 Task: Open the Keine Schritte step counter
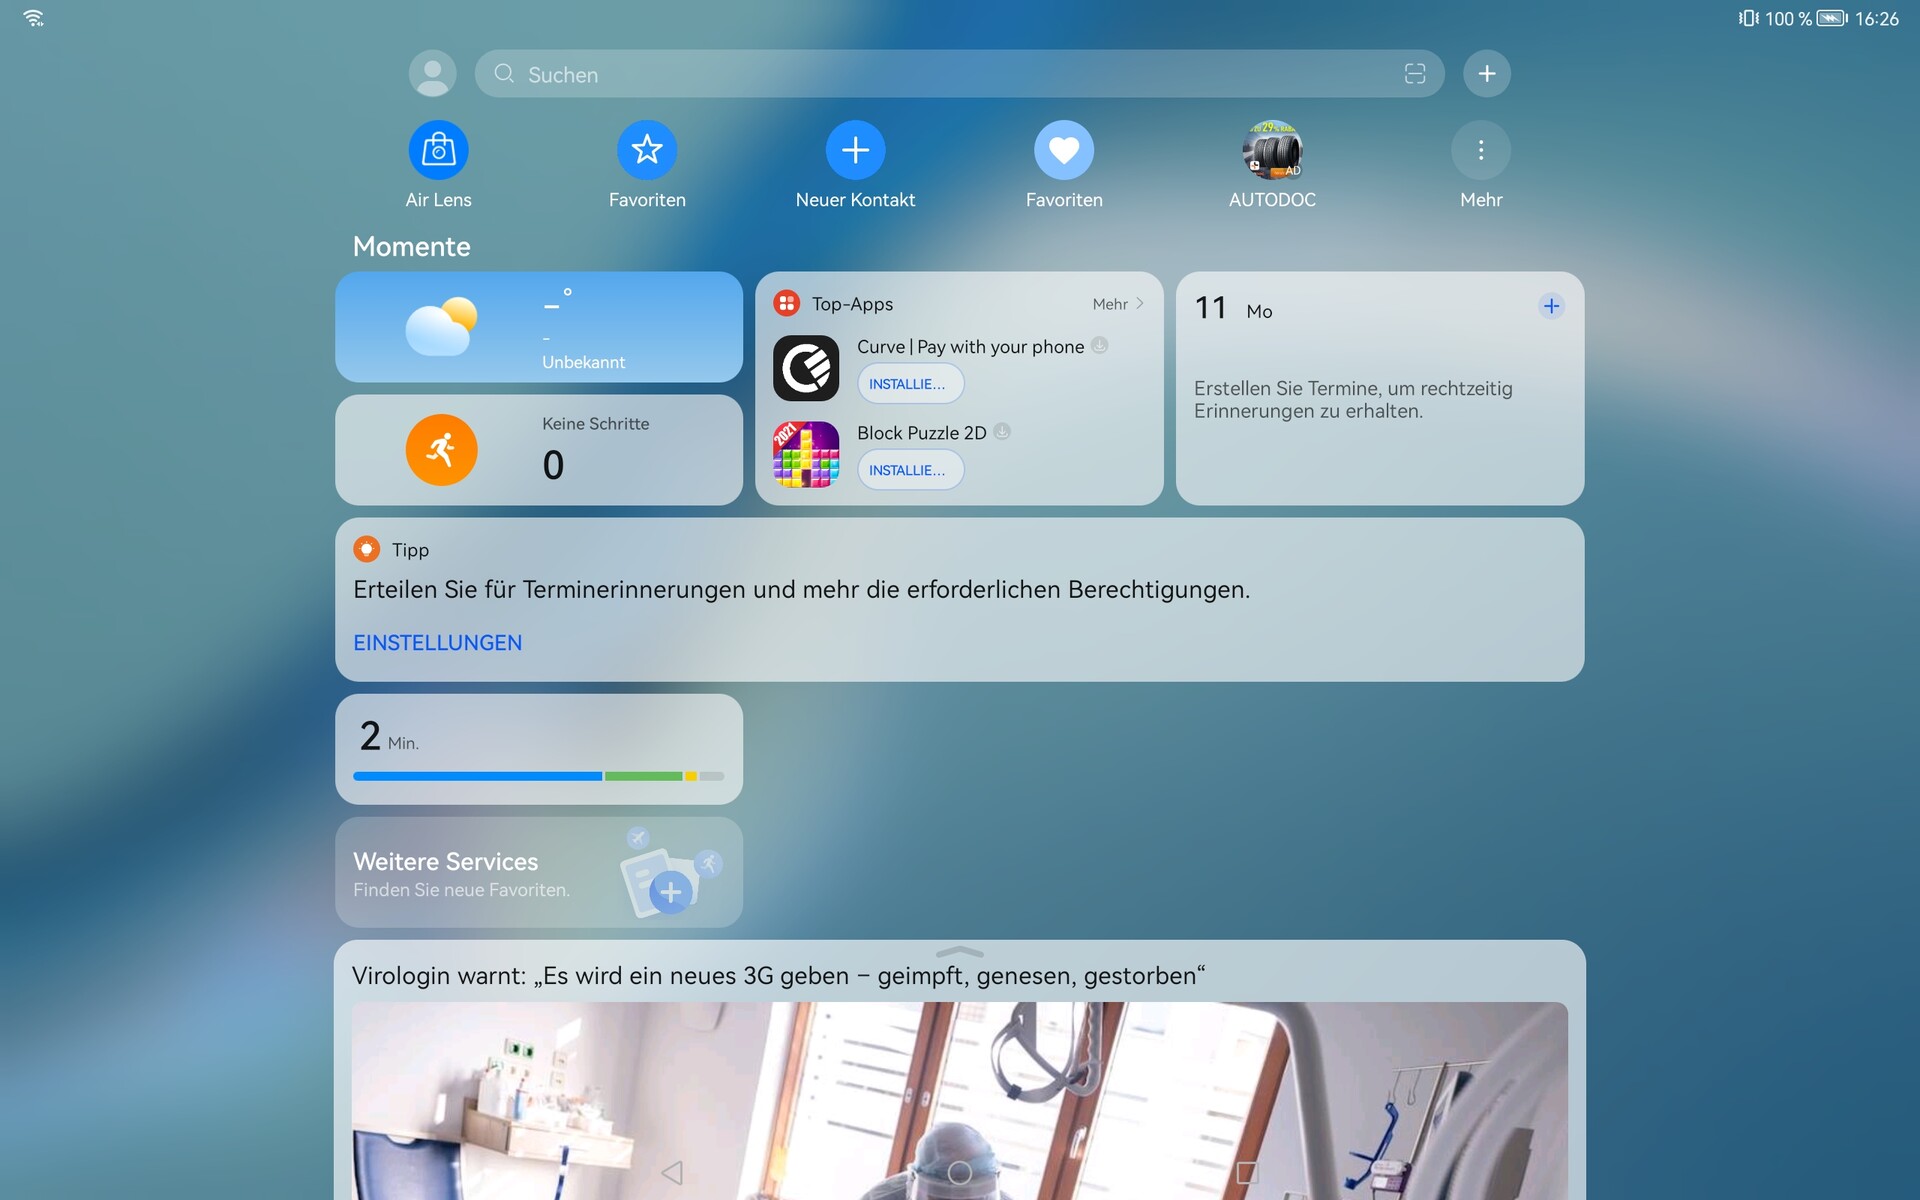(x=538, y=450)
